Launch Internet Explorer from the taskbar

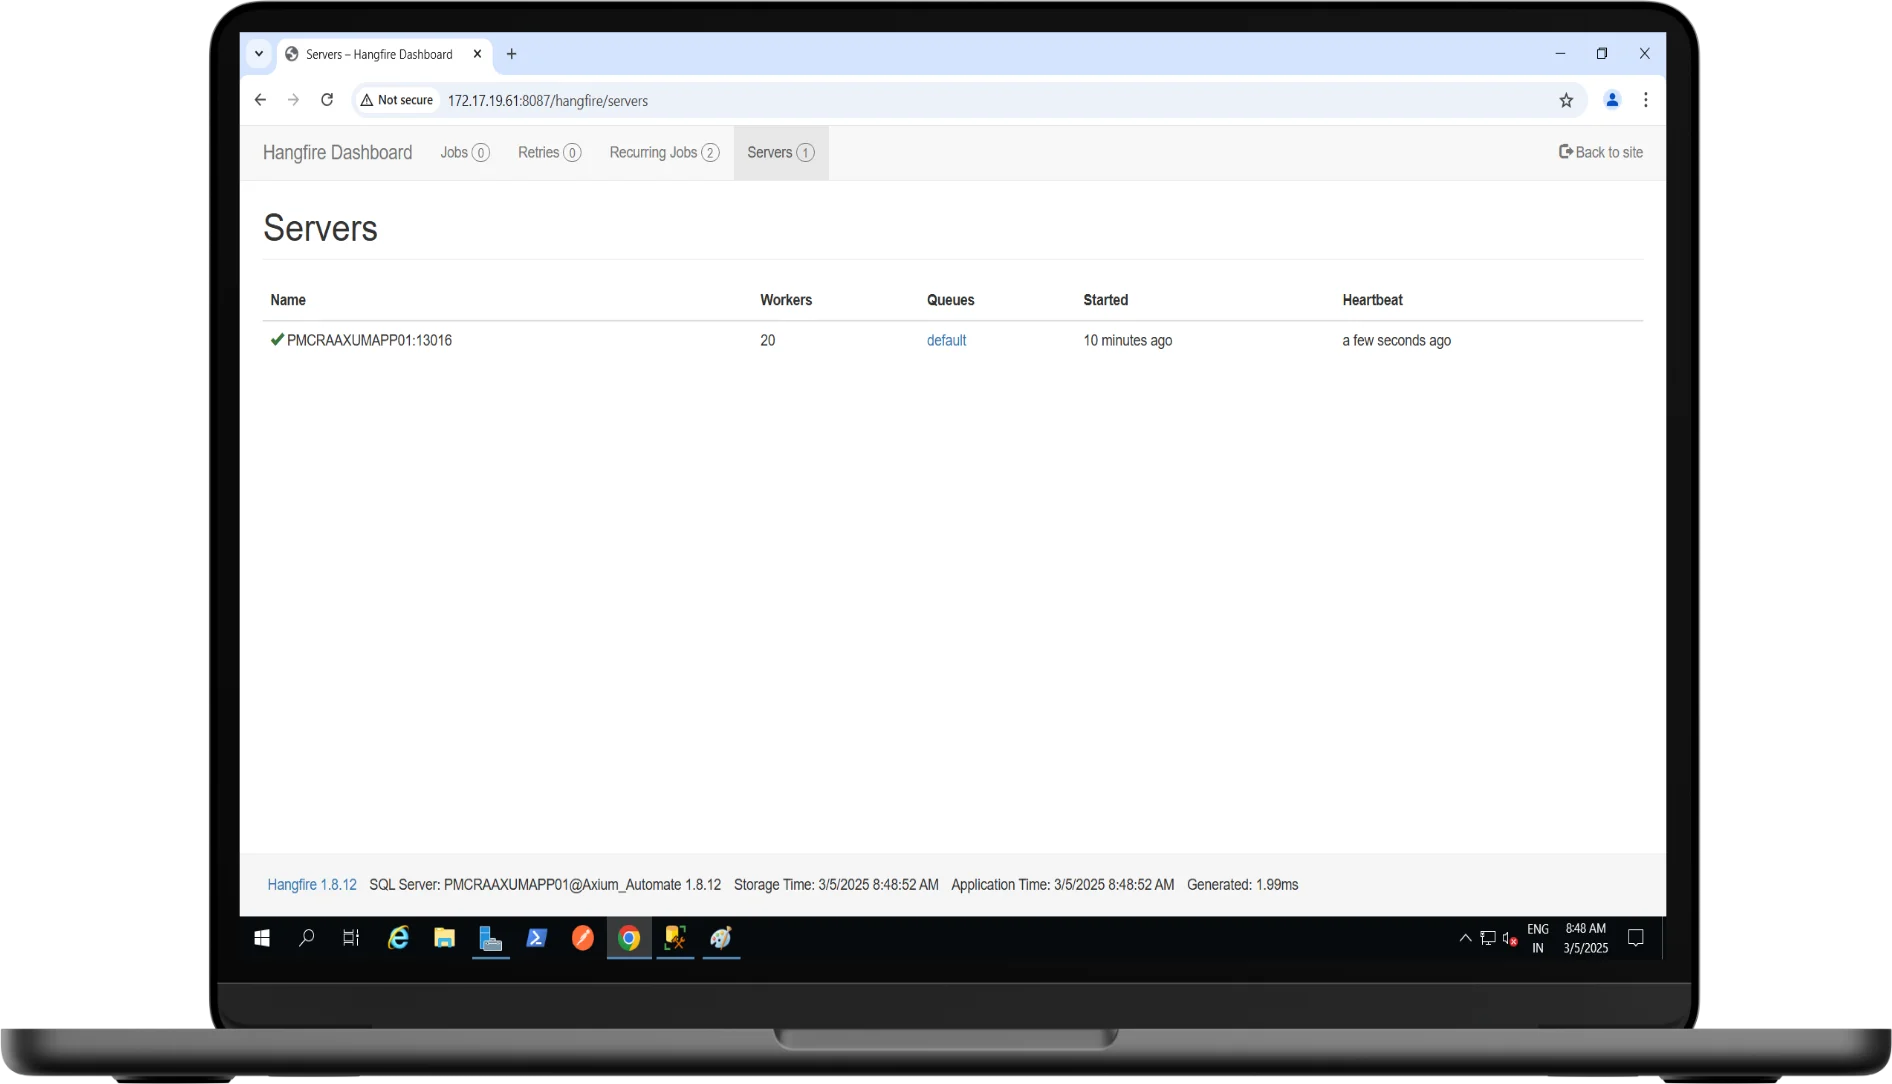point(398,938)
